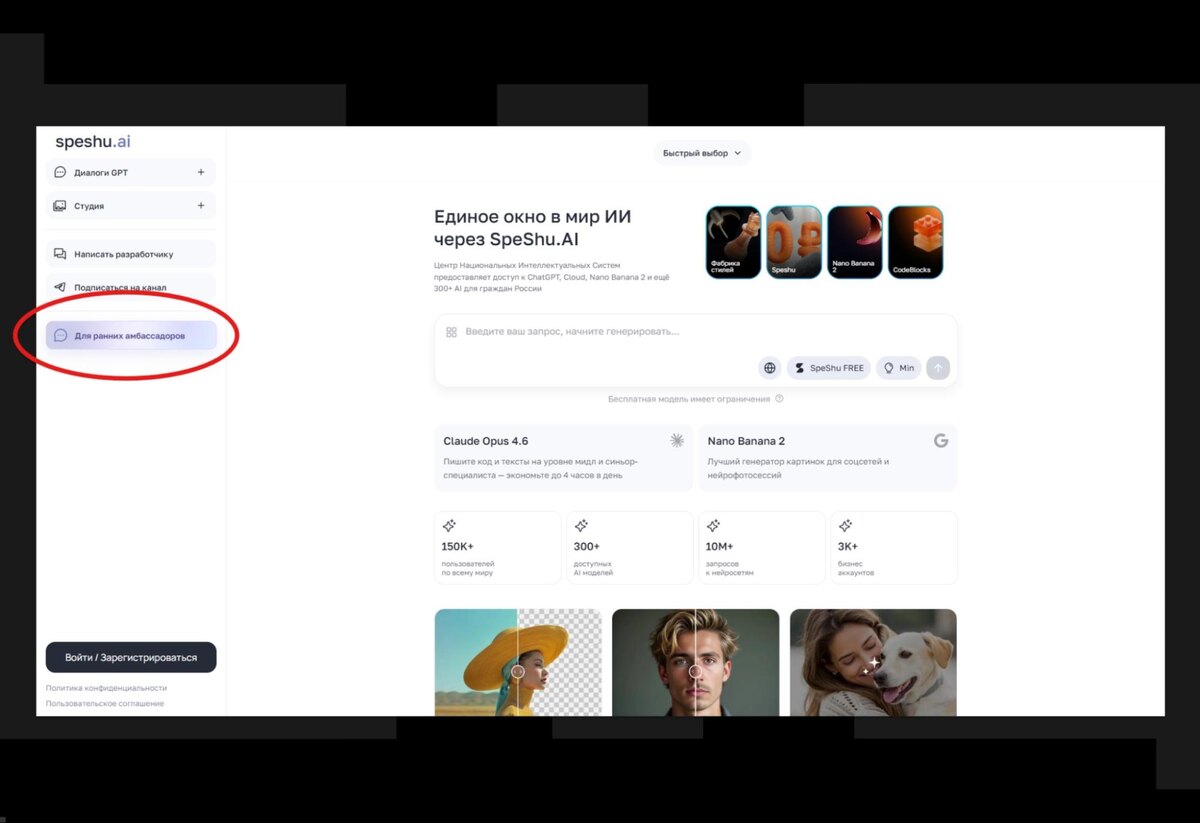Click the text Бесплатная модель имеет ограничения
Image resolution: width=1200 pixels, height=823 pixels.
pyautogui.click(x=689, y=399)
